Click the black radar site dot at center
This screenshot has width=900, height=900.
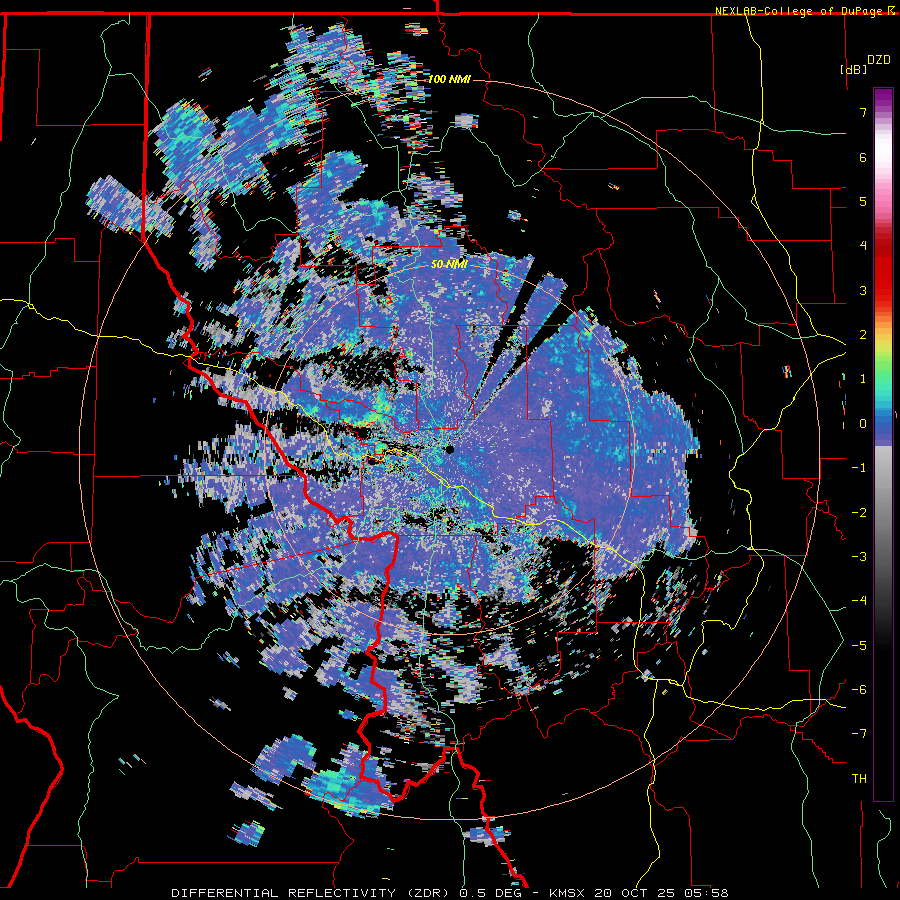pos(450,450)
